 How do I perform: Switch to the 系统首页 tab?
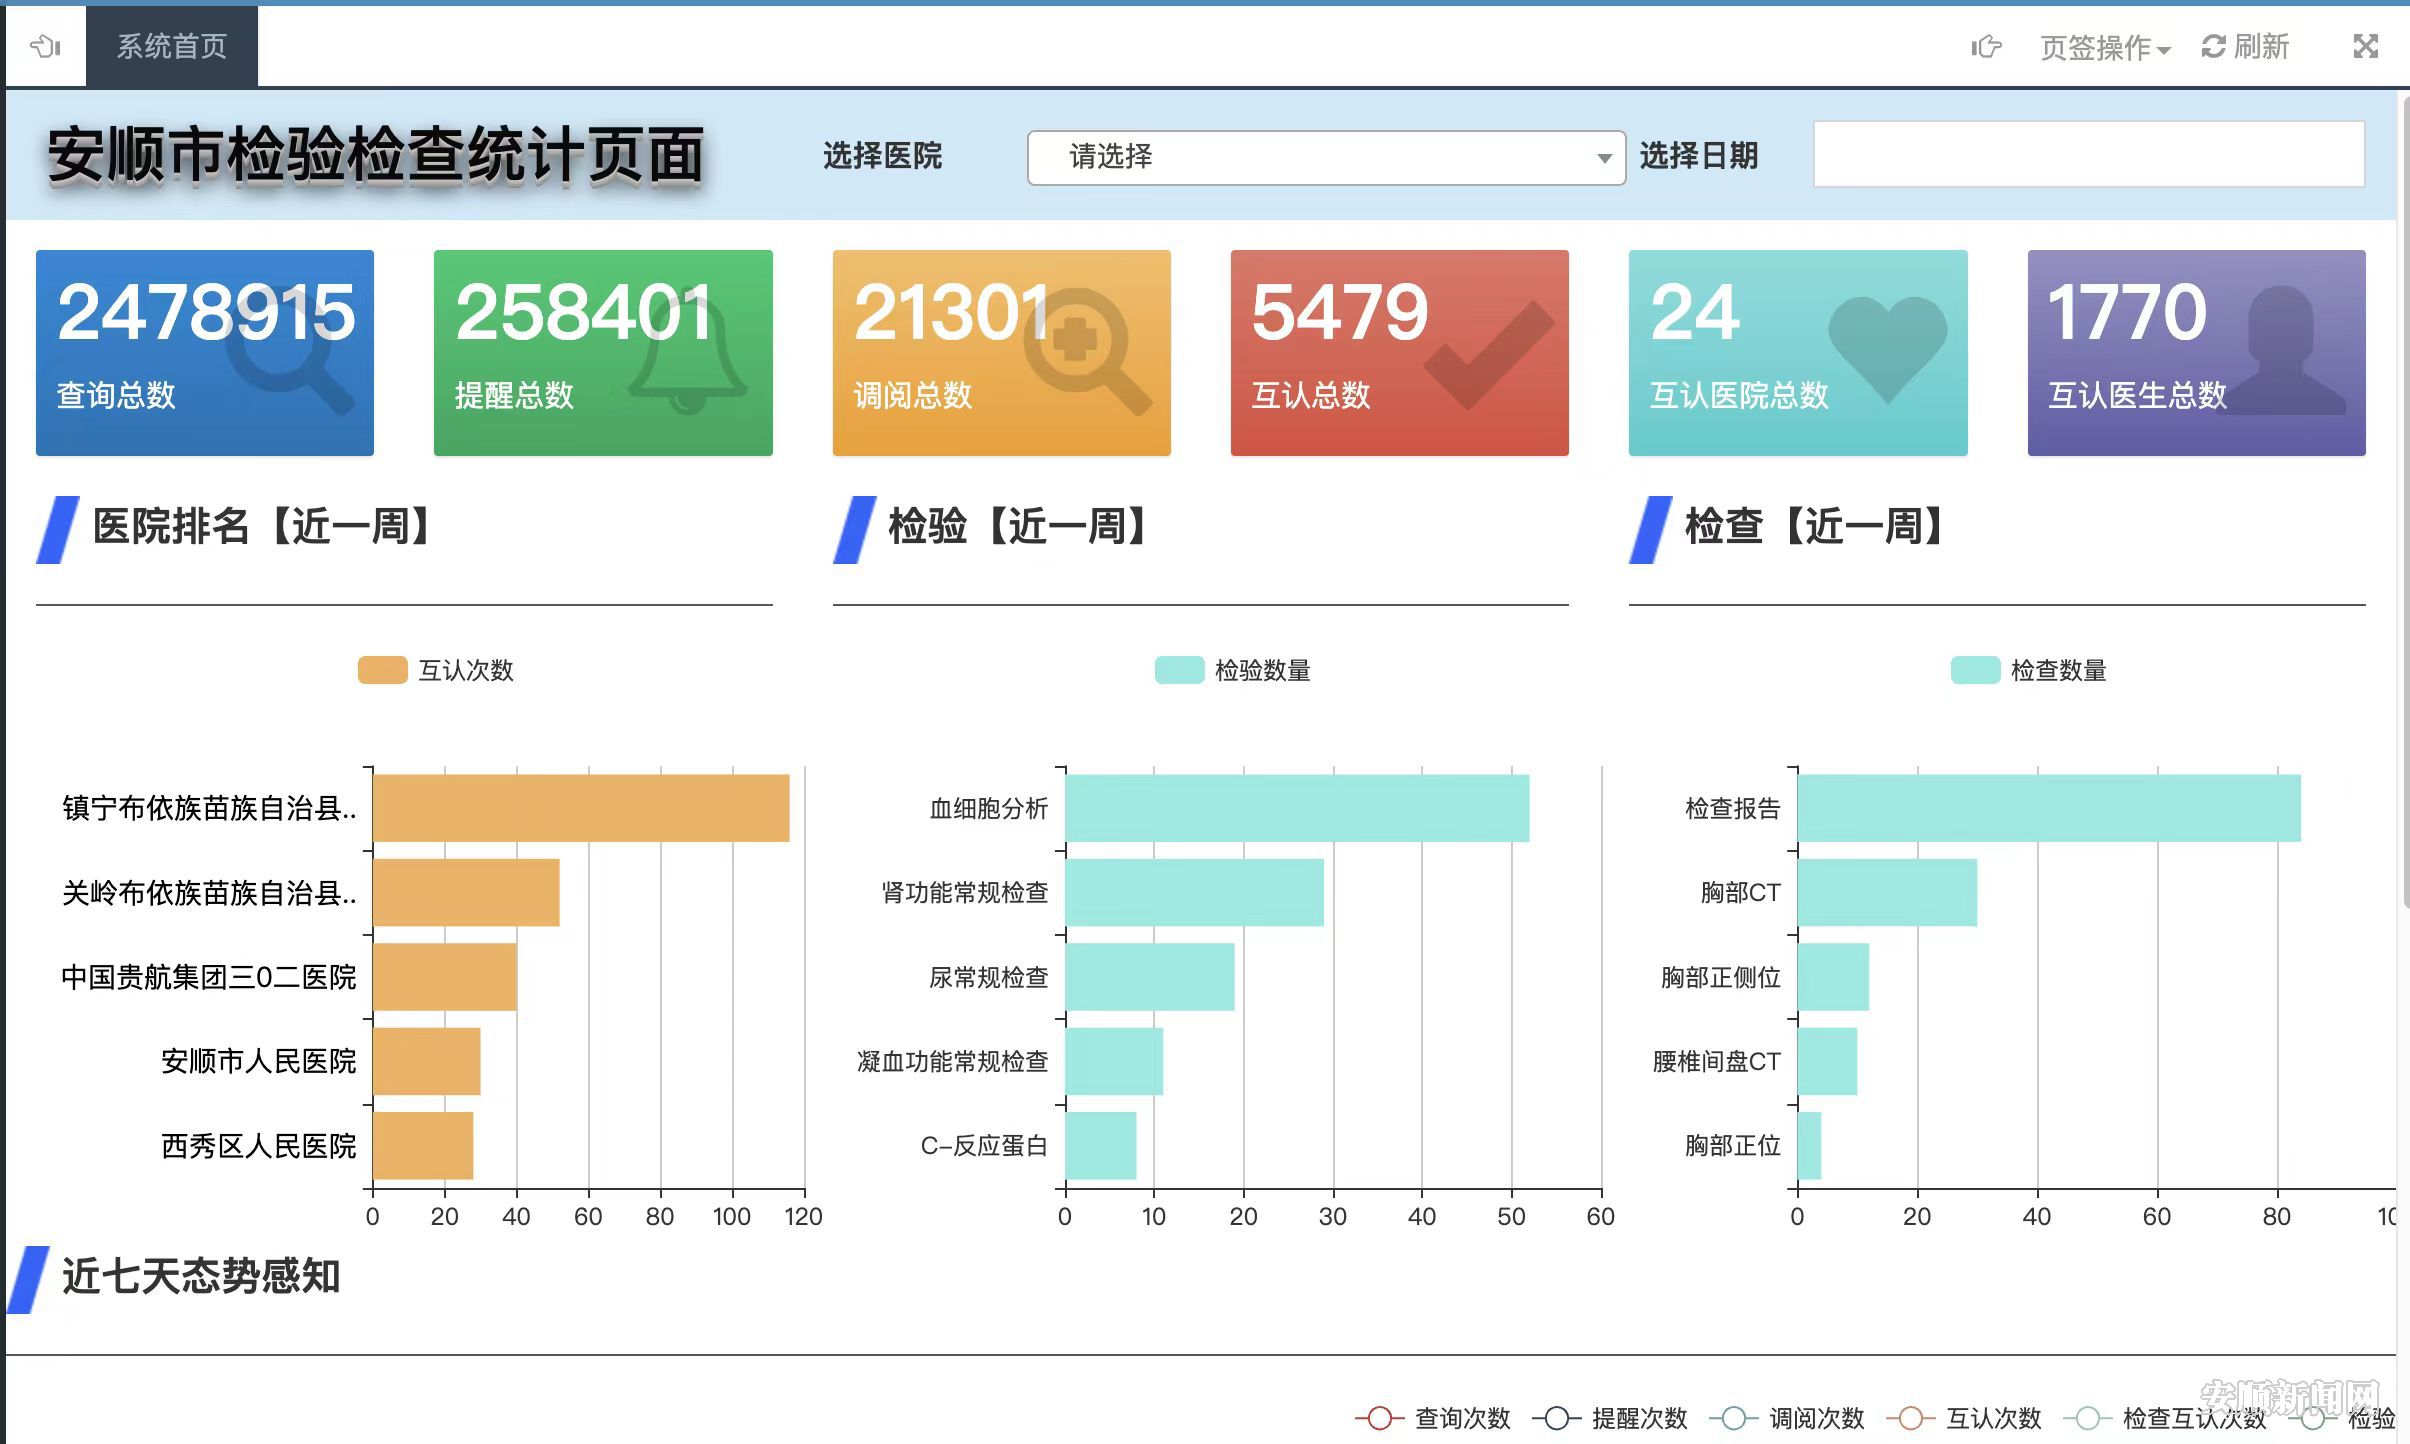pos(171,46)
